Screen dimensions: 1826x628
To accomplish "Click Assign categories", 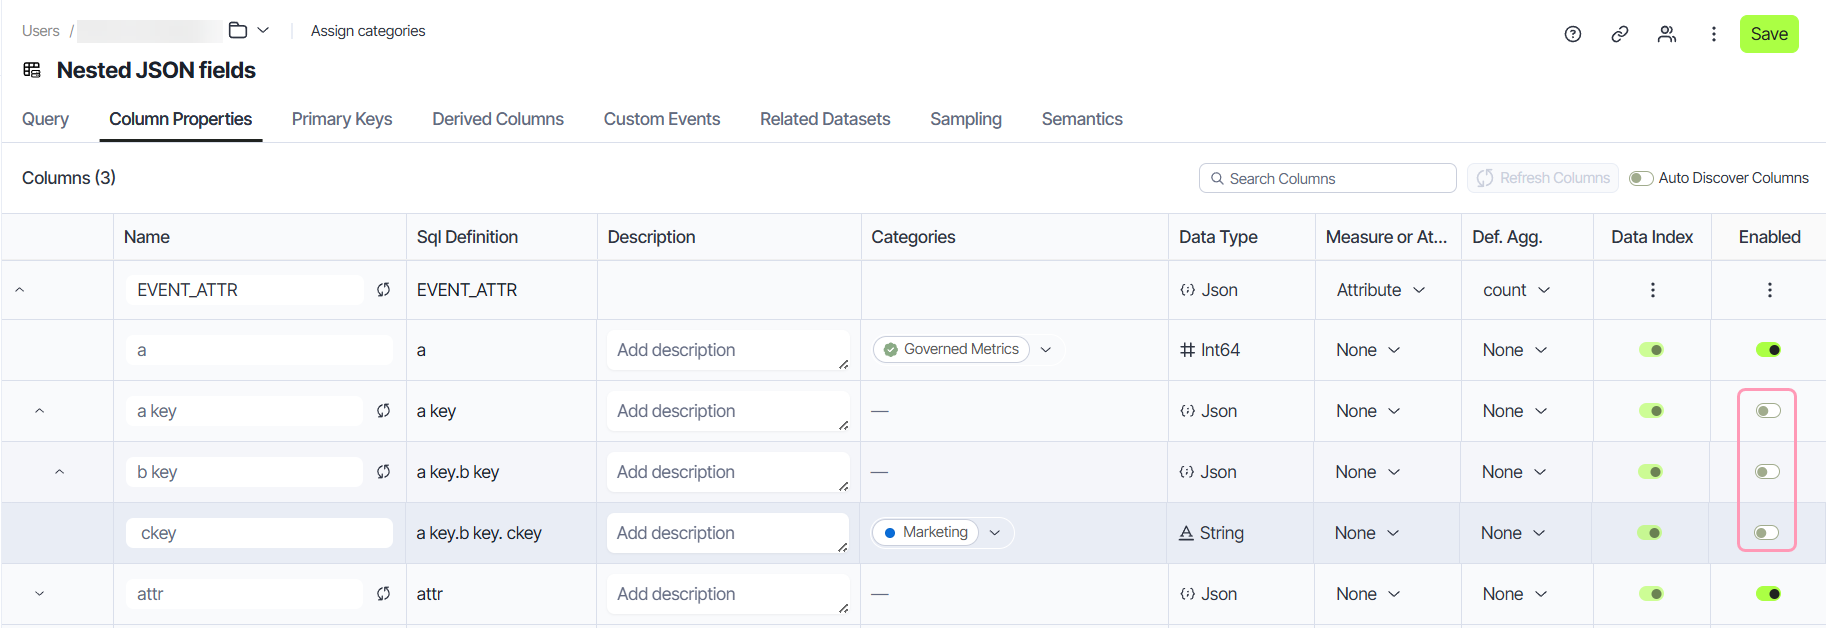I will pyautogui.click(x=368, y=31).
